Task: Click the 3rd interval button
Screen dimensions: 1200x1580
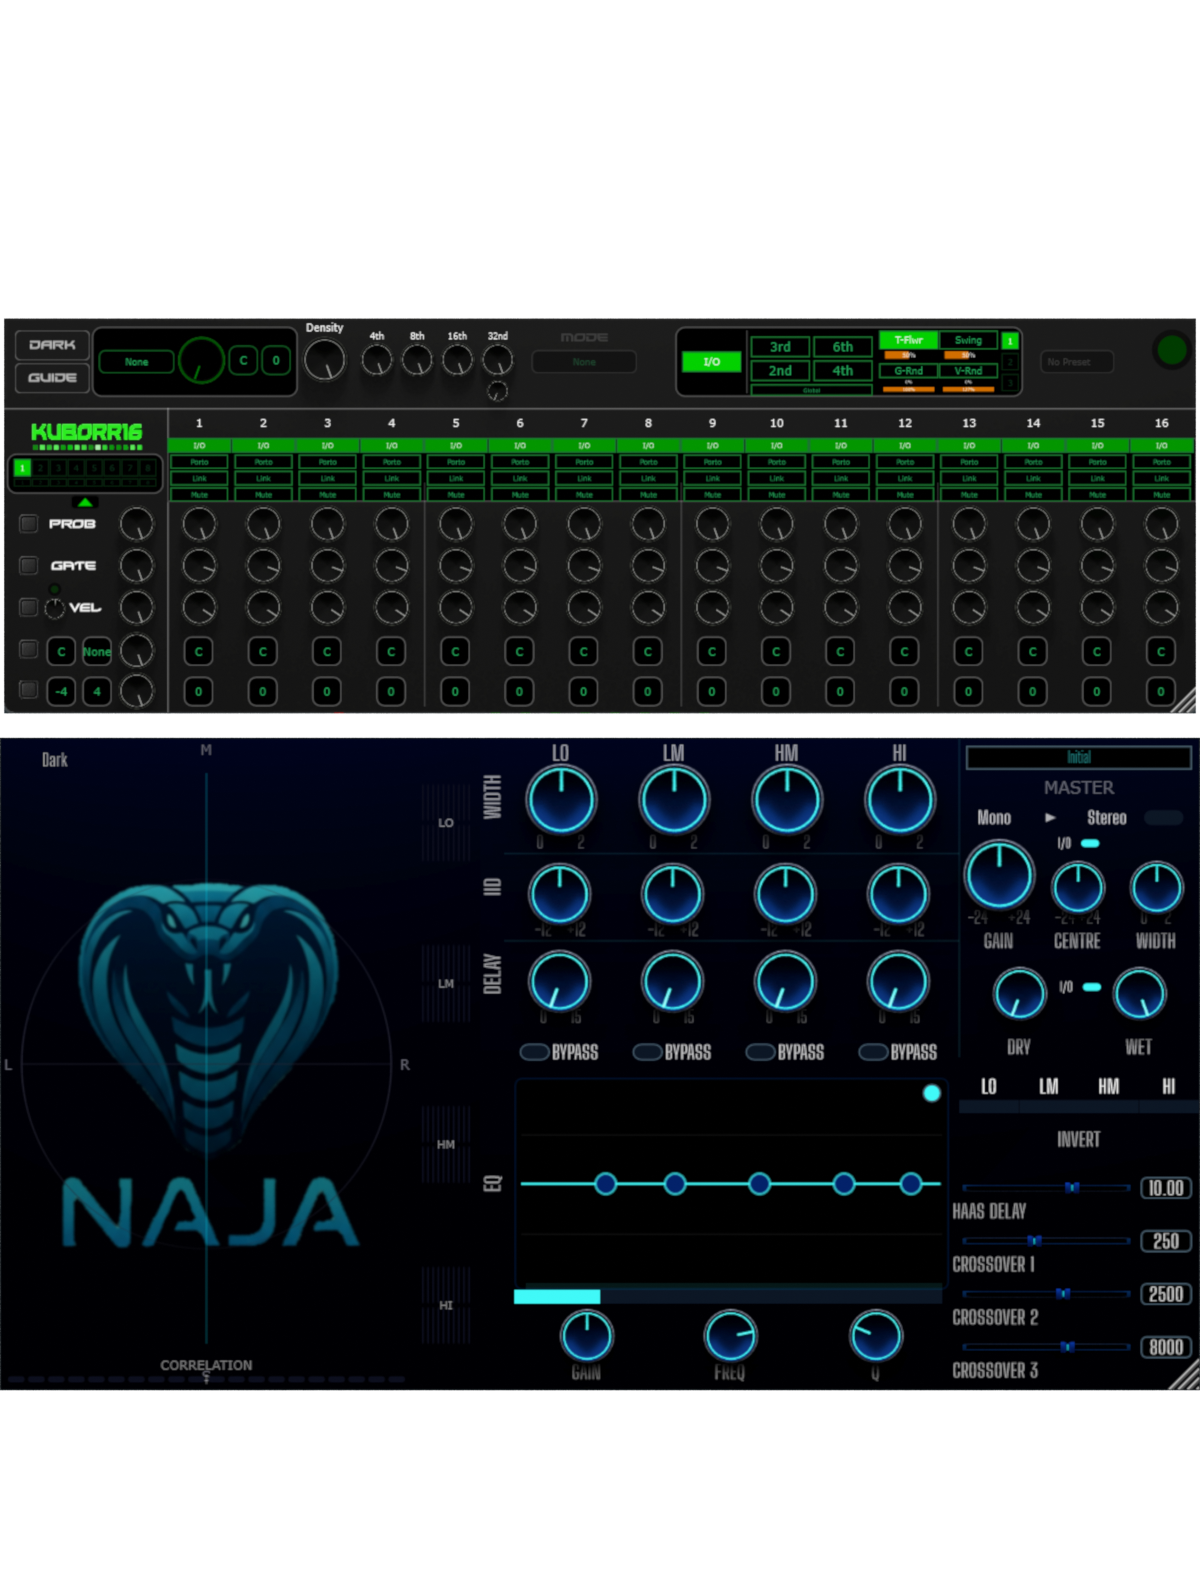Action: [x=780, y=347]
